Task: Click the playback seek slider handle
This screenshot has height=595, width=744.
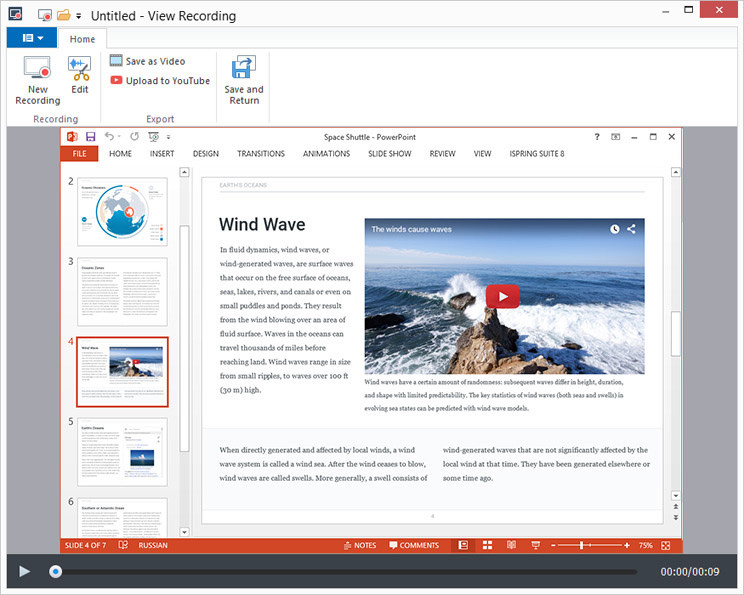Action: (x=56, y=571)
